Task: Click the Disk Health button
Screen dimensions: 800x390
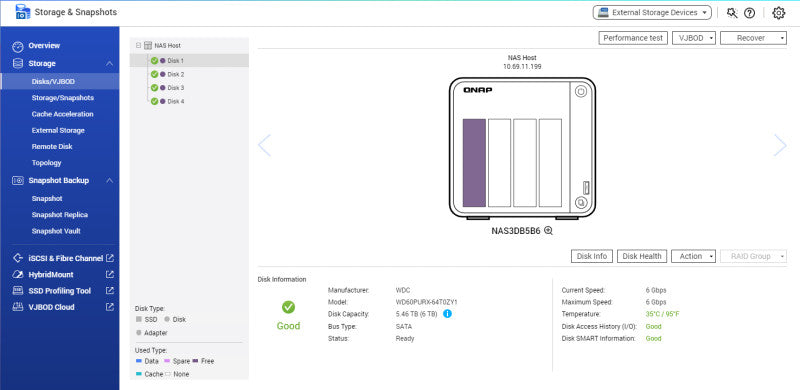Action: click(x=642, y=256)
